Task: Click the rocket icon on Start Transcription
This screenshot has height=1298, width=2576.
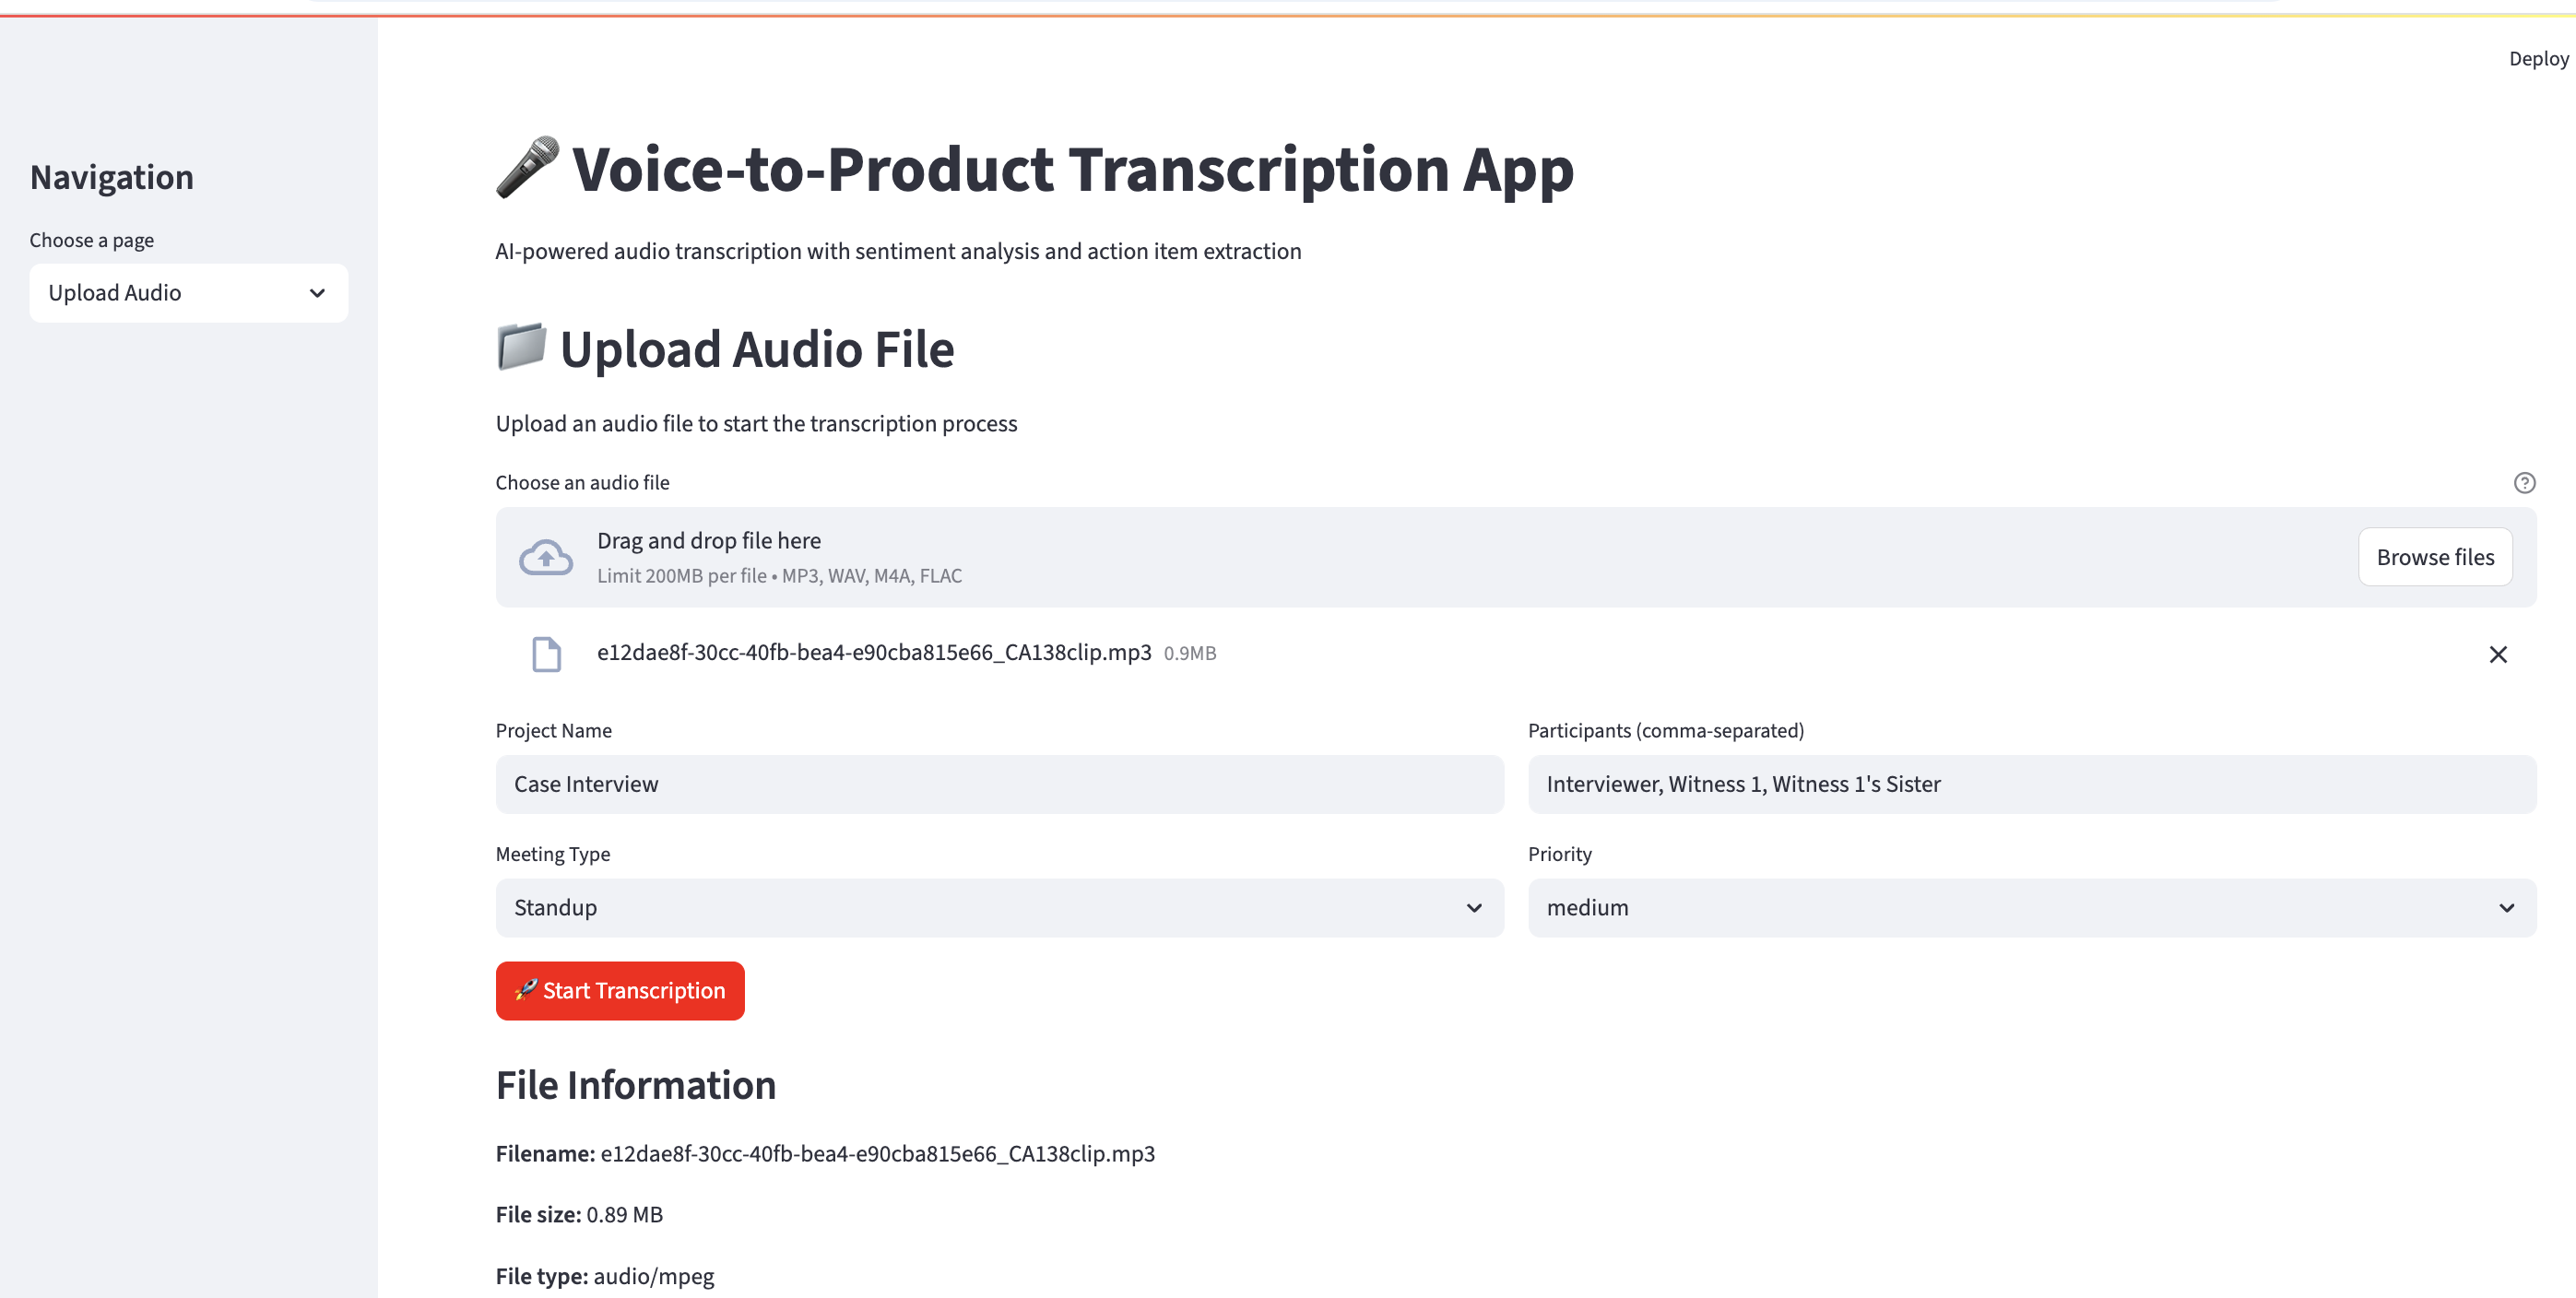Action: [526, 990]
